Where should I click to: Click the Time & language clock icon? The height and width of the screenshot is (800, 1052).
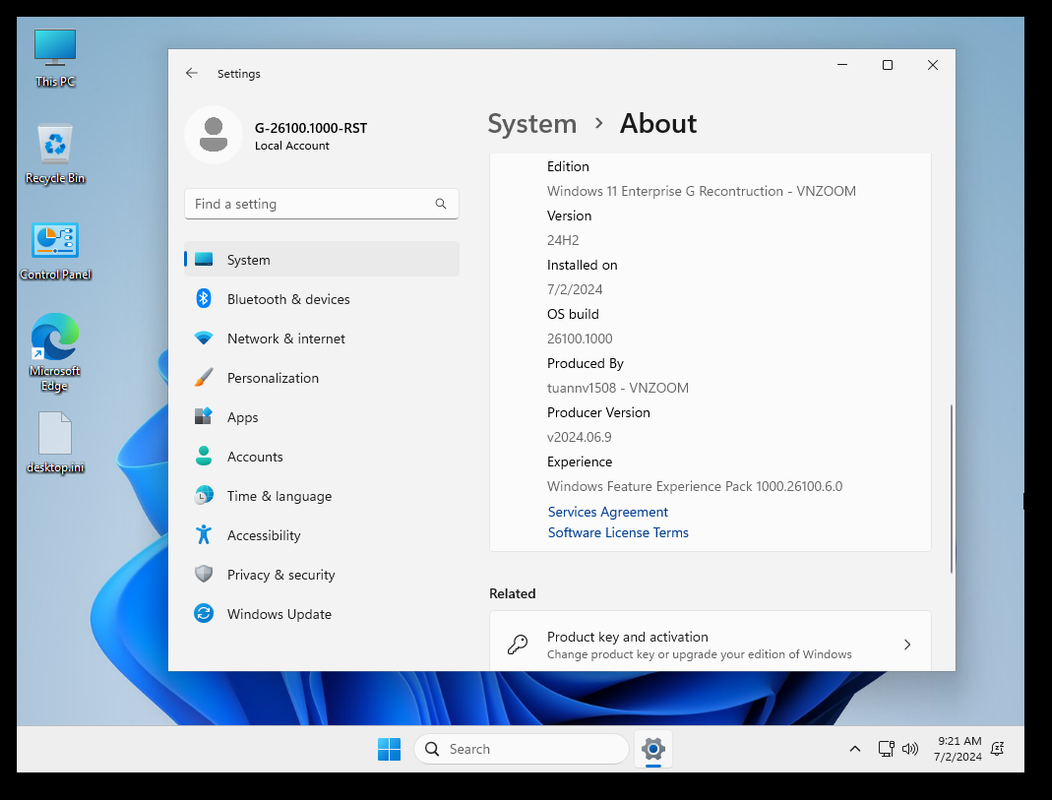pos(204,495)
